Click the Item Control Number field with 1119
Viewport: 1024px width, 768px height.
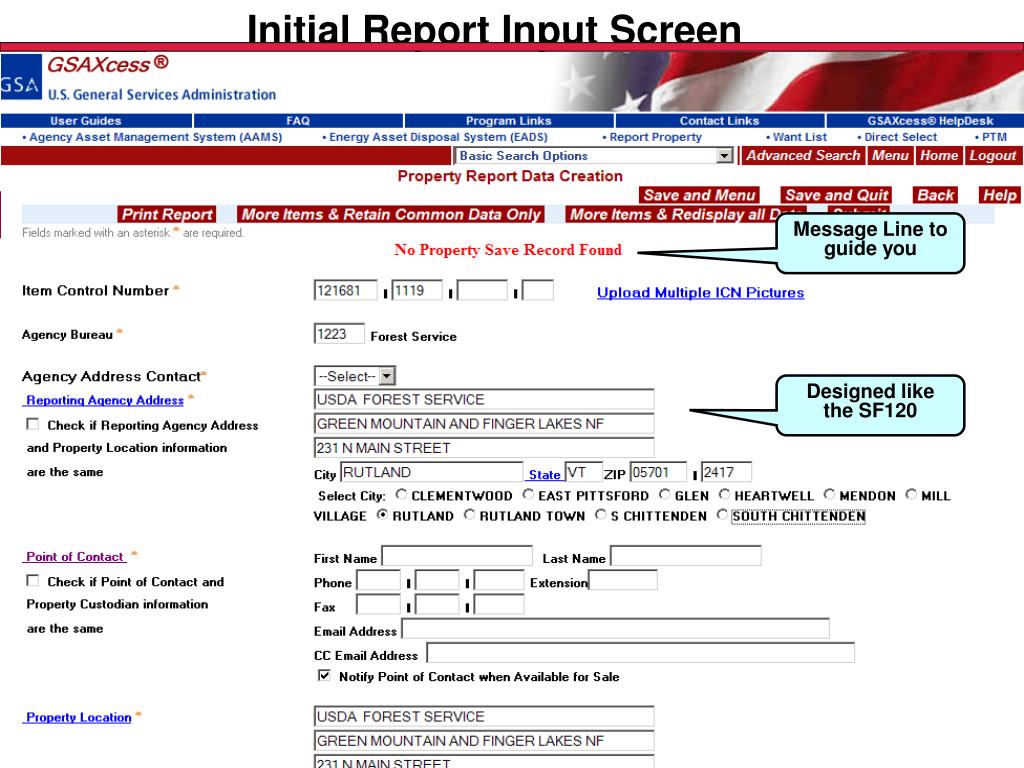click(417, 290)
